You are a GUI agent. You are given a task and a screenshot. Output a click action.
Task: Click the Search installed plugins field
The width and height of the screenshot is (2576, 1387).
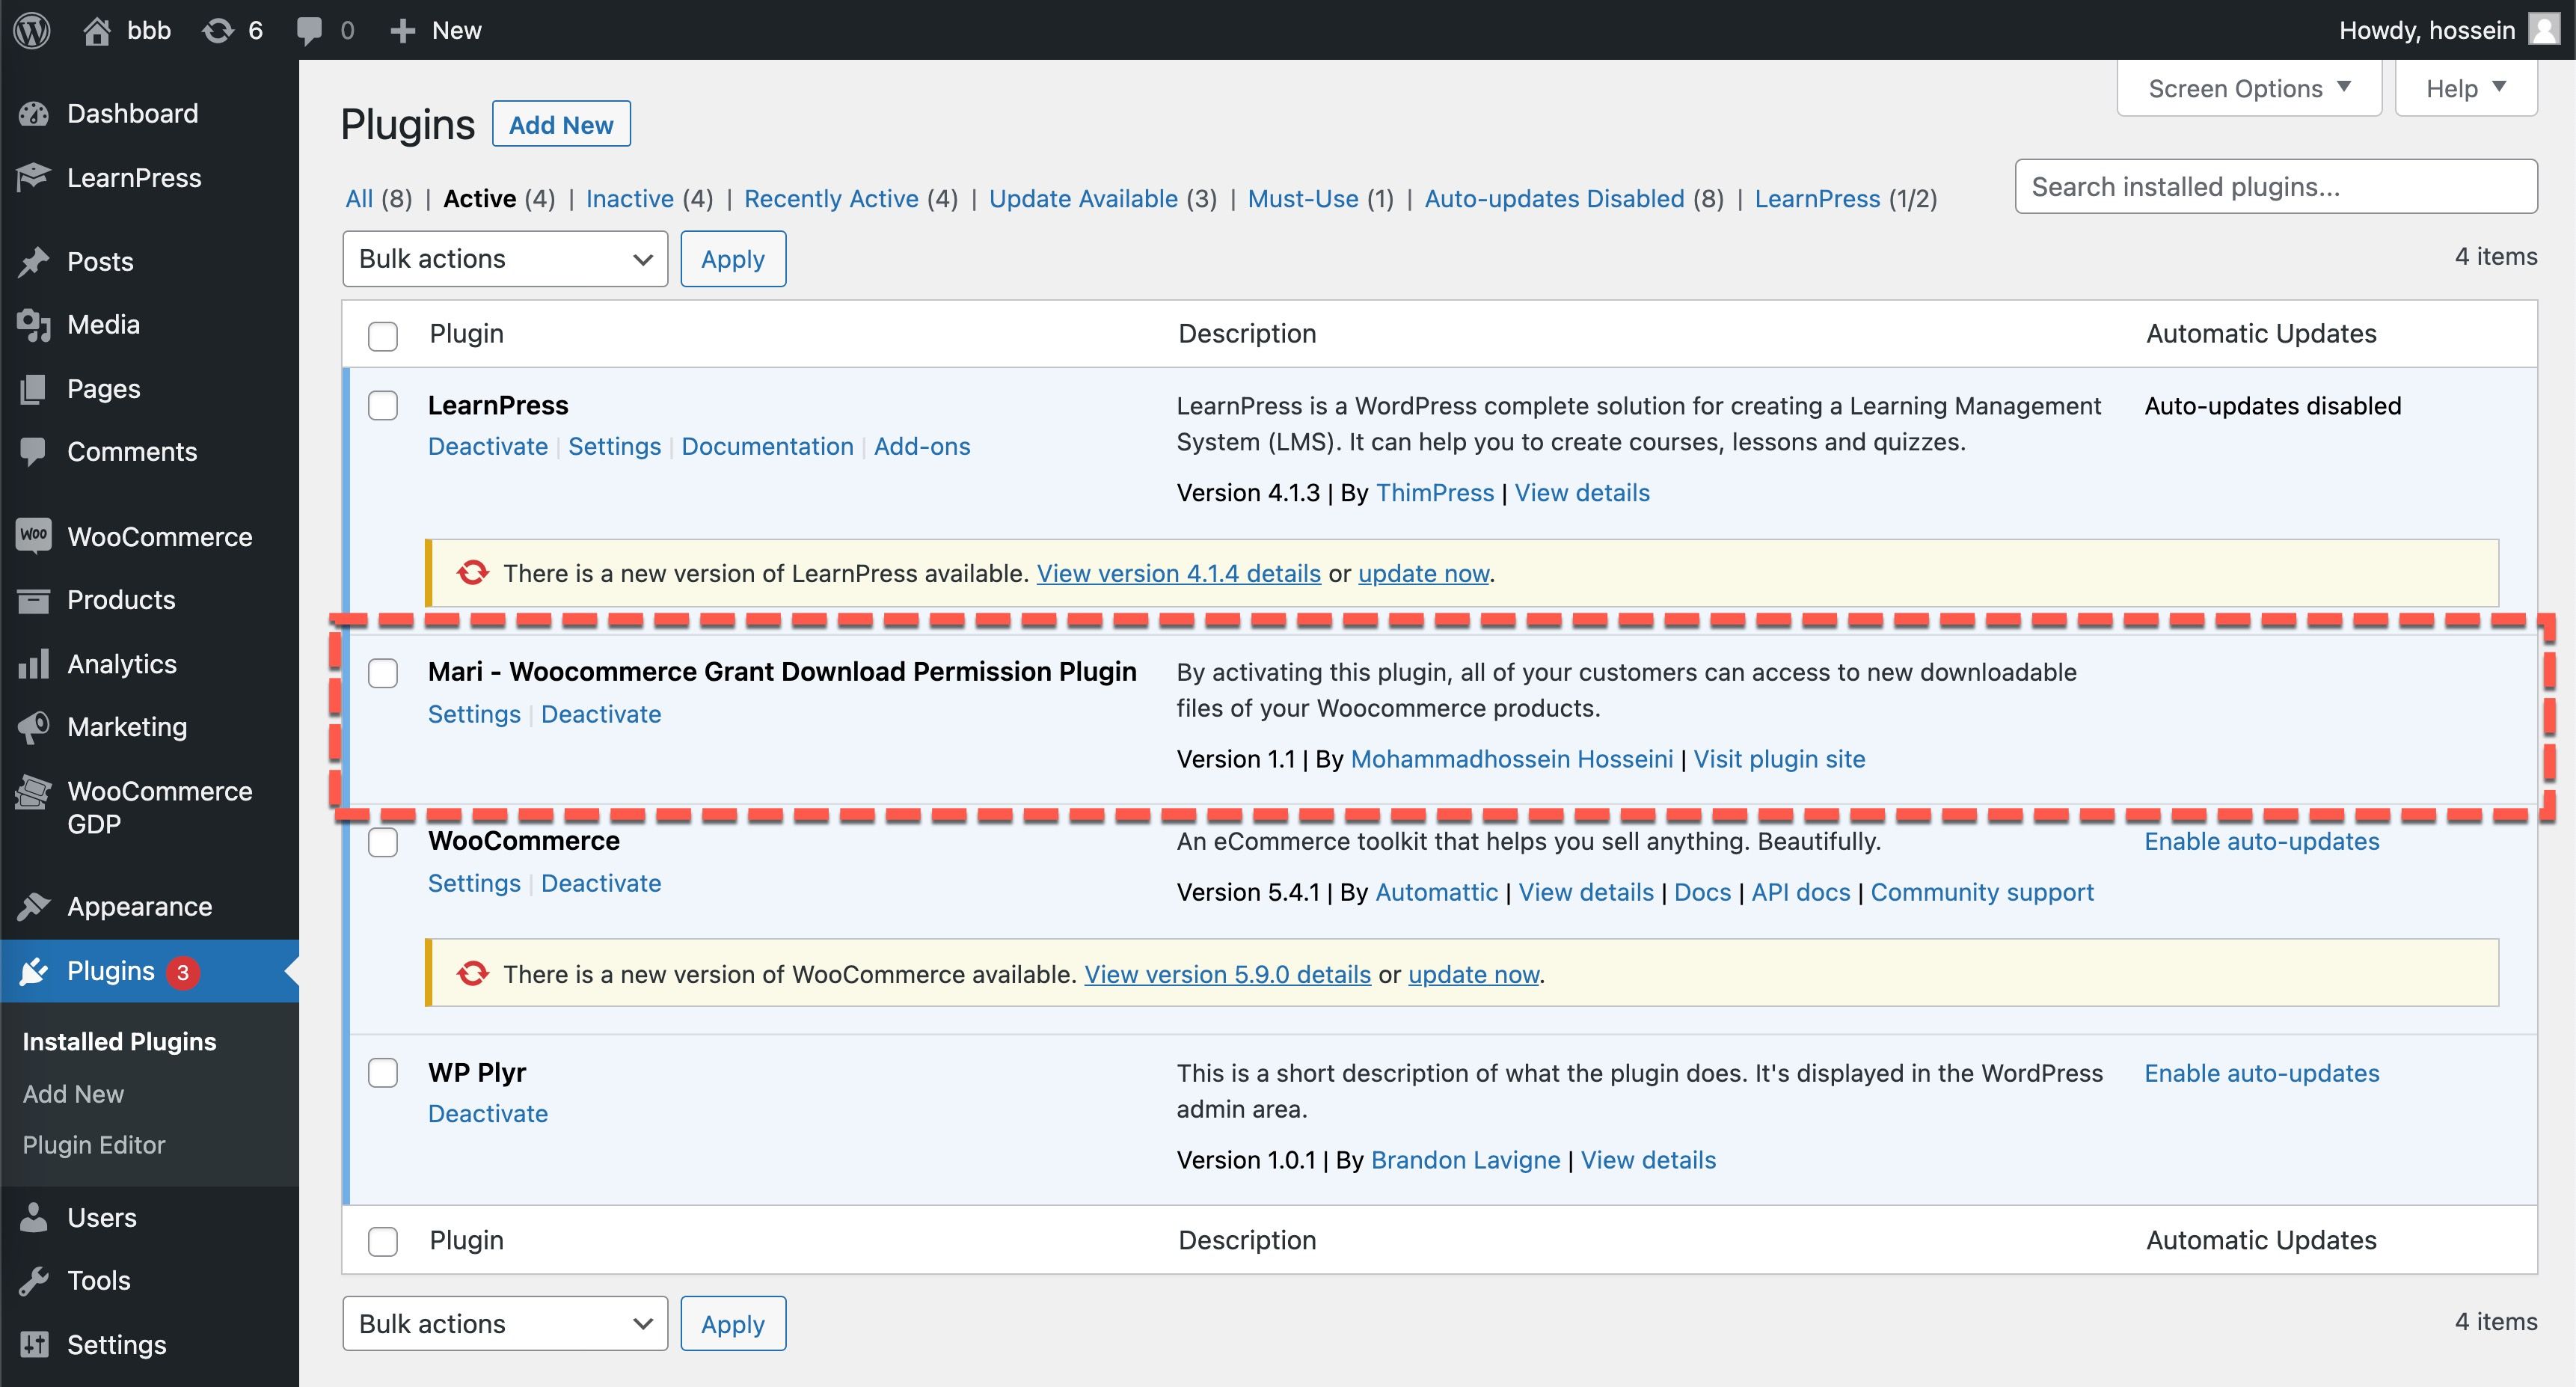click(2275, 186)
